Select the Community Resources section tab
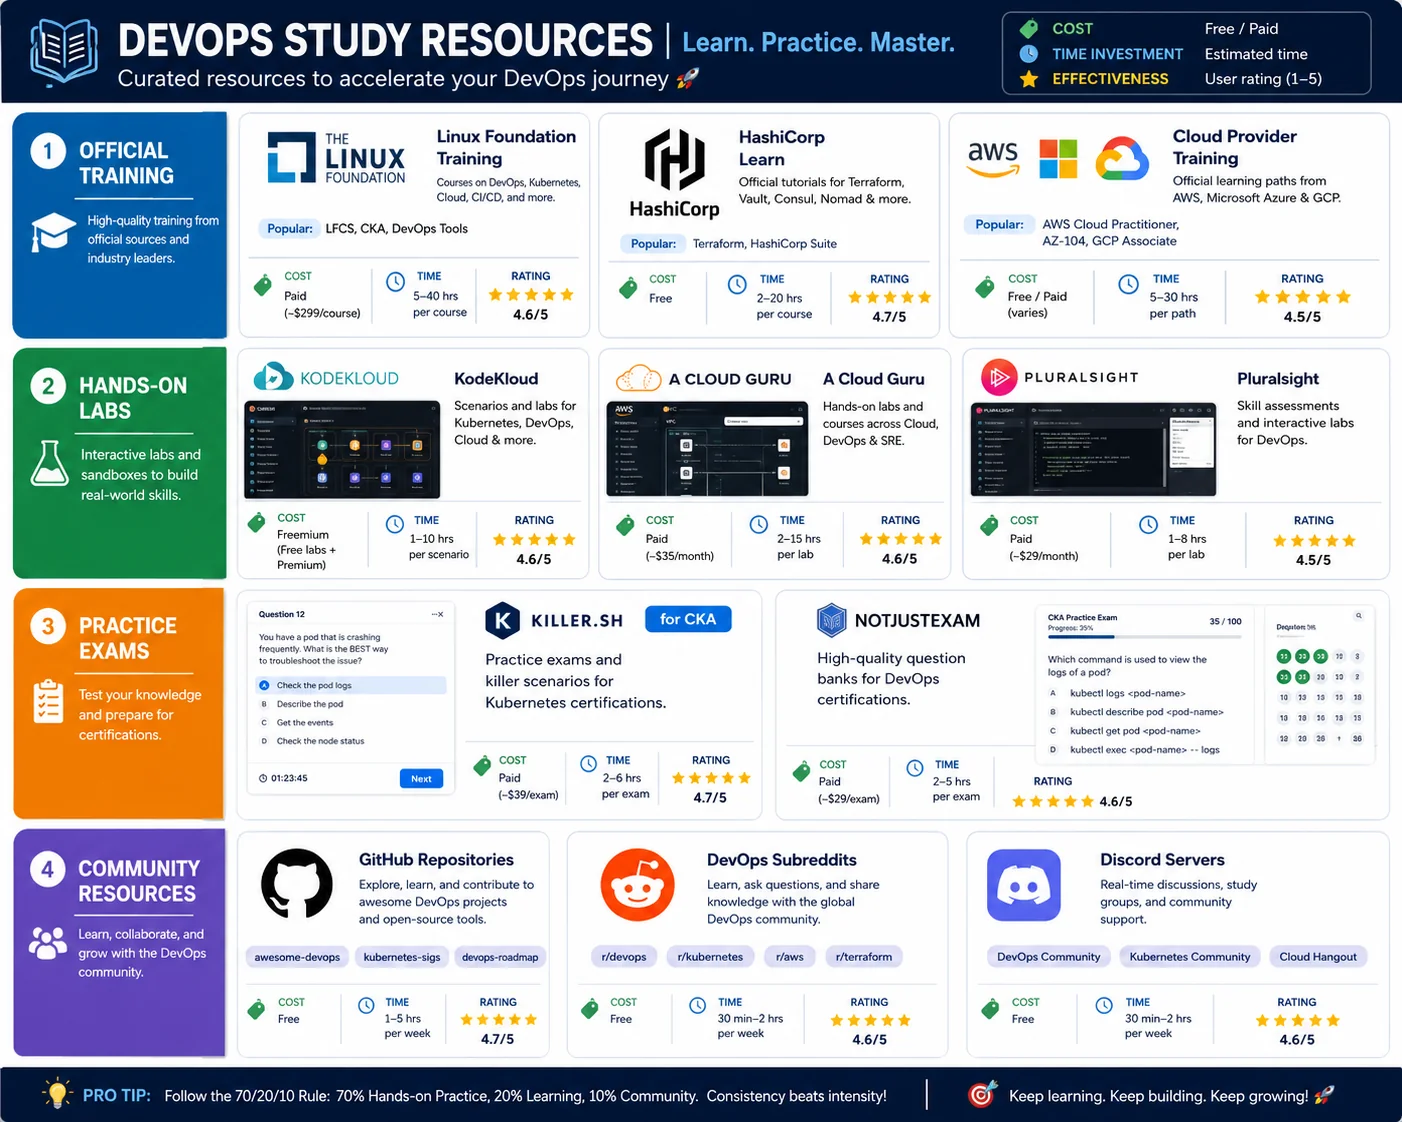The width and height of the screenshot is (1402, 1122). pos(119,943)
